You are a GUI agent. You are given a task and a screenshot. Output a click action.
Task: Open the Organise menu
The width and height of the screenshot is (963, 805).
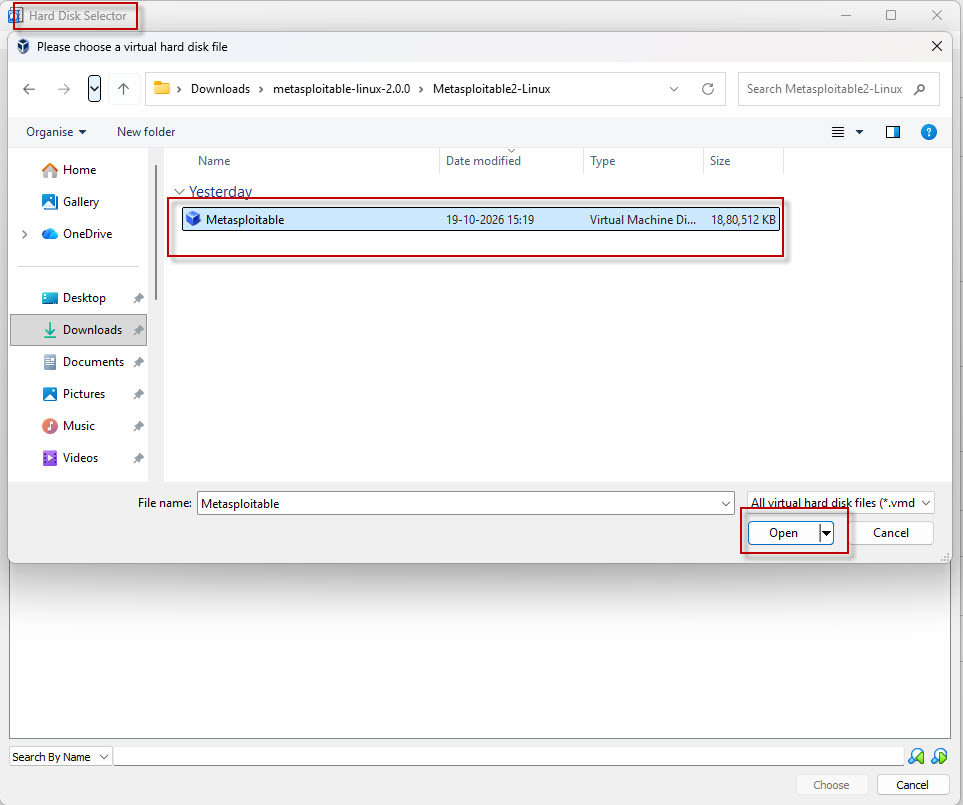(x=56, y=132)
